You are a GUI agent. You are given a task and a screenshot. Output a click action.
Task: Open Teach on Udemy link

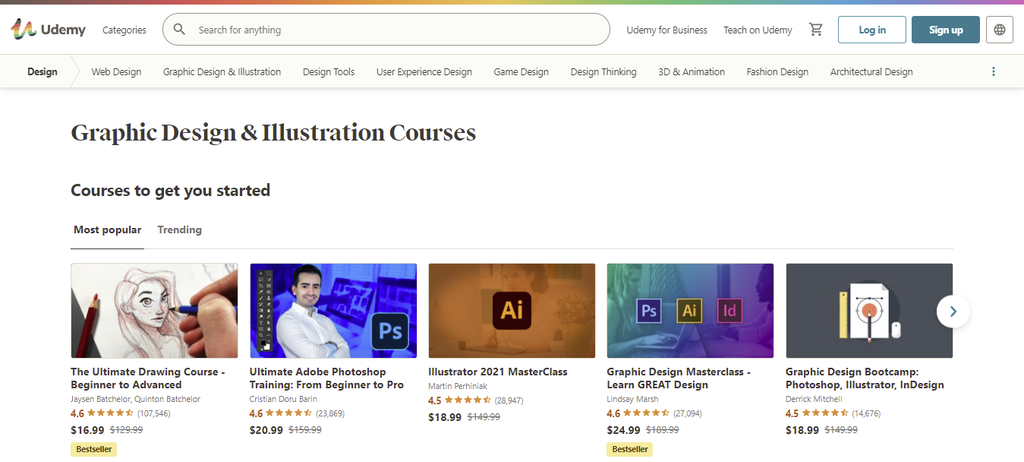(x=758, y=30)
